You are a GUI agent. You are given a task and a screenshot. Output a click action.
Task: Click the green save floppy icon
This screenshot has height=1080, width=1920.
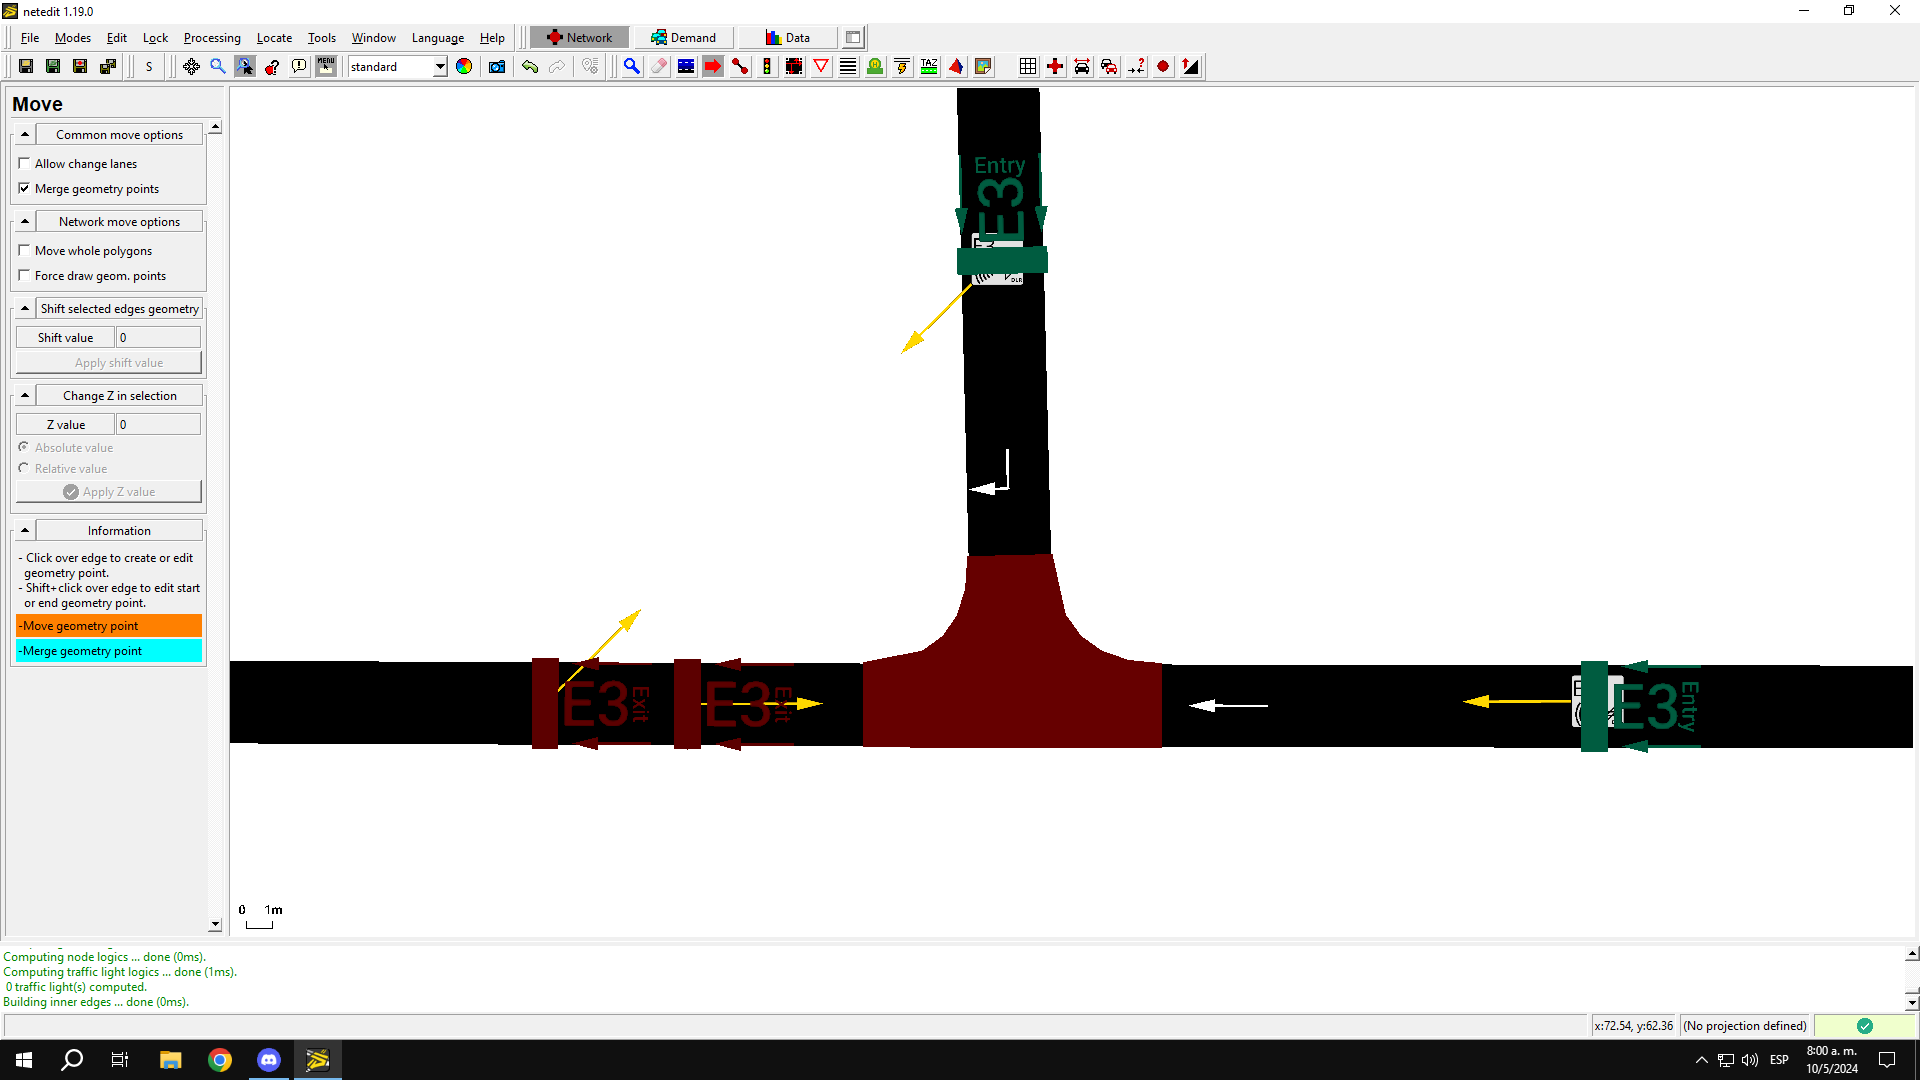click(x=53, y=66)
